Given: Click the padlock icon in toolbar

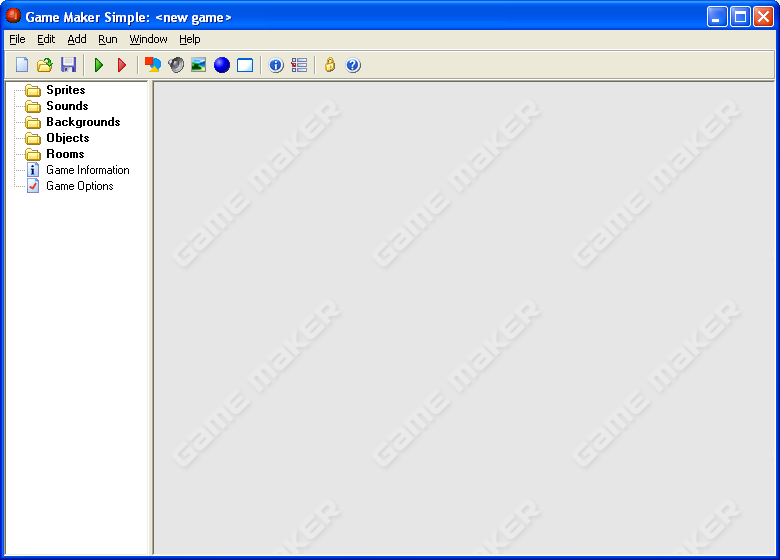Looking at the screenshot, I should [x=330, y=65].
